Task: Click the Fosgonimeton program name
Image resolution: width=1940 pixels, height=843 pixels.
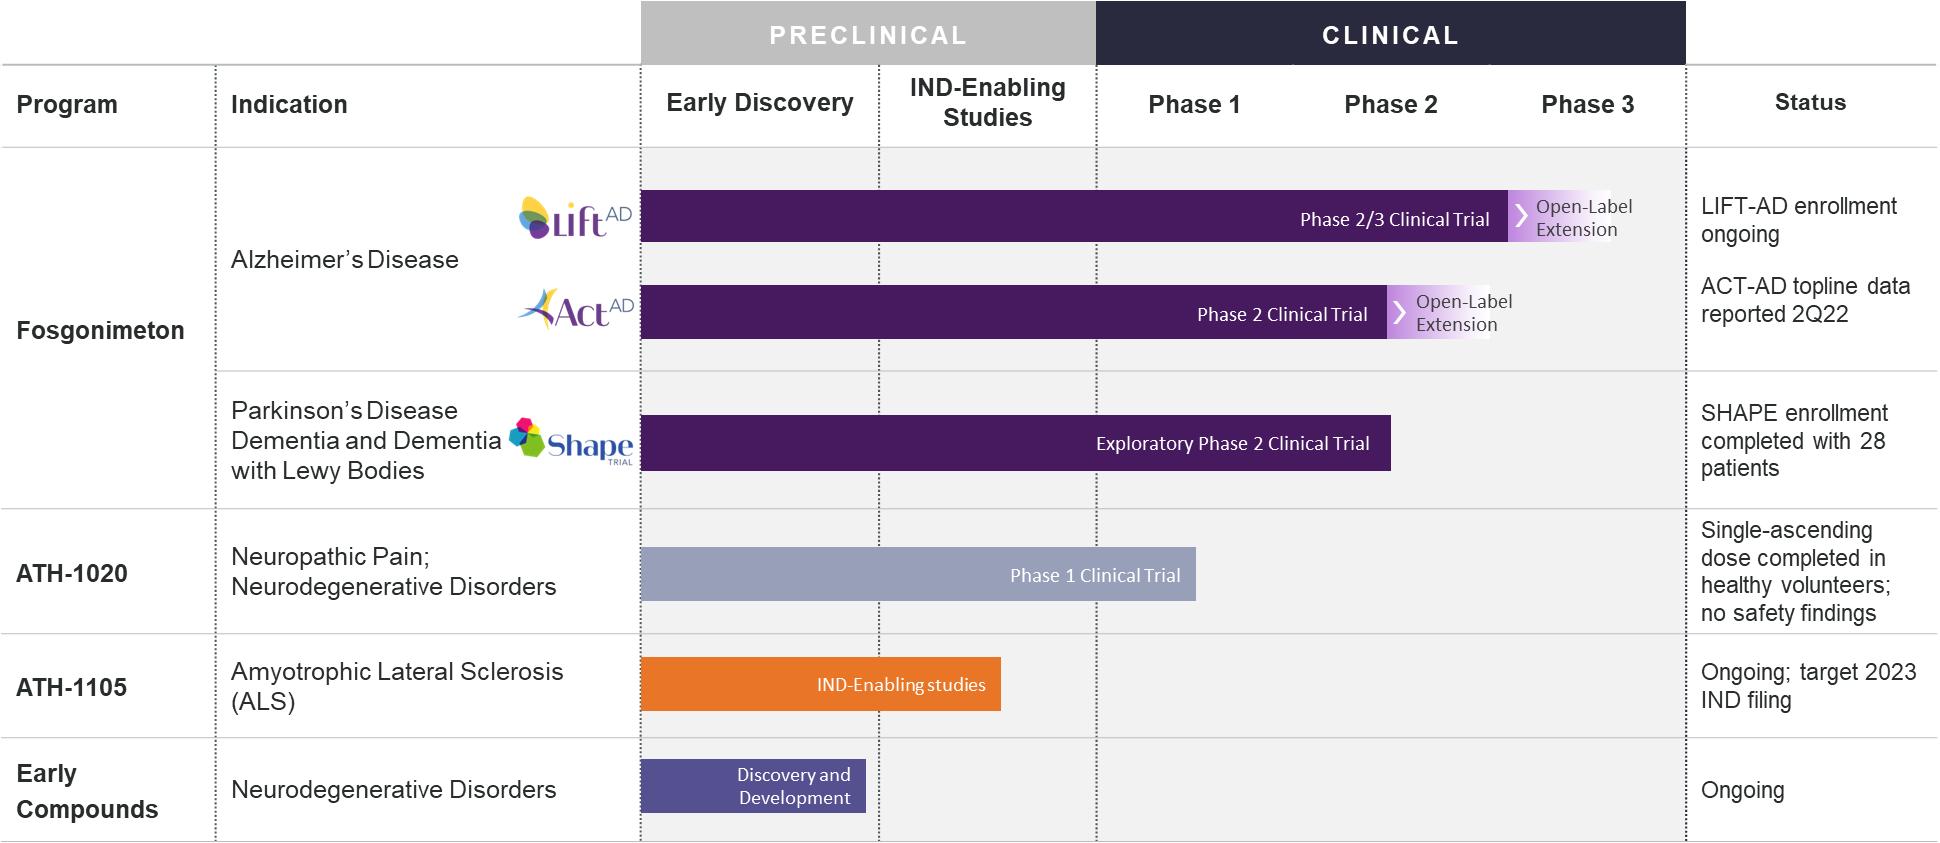Action: (x=100, y=331)
